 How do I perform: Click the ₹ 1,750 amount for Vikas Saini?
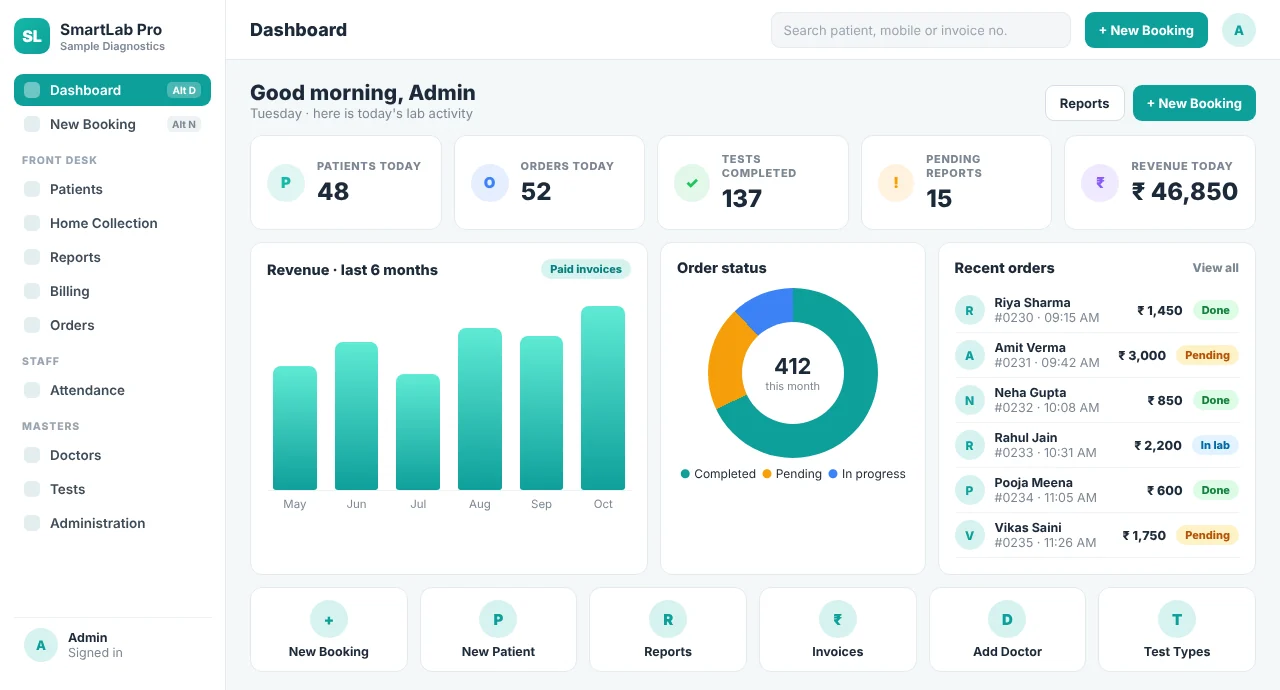(x=1144, y=535)
